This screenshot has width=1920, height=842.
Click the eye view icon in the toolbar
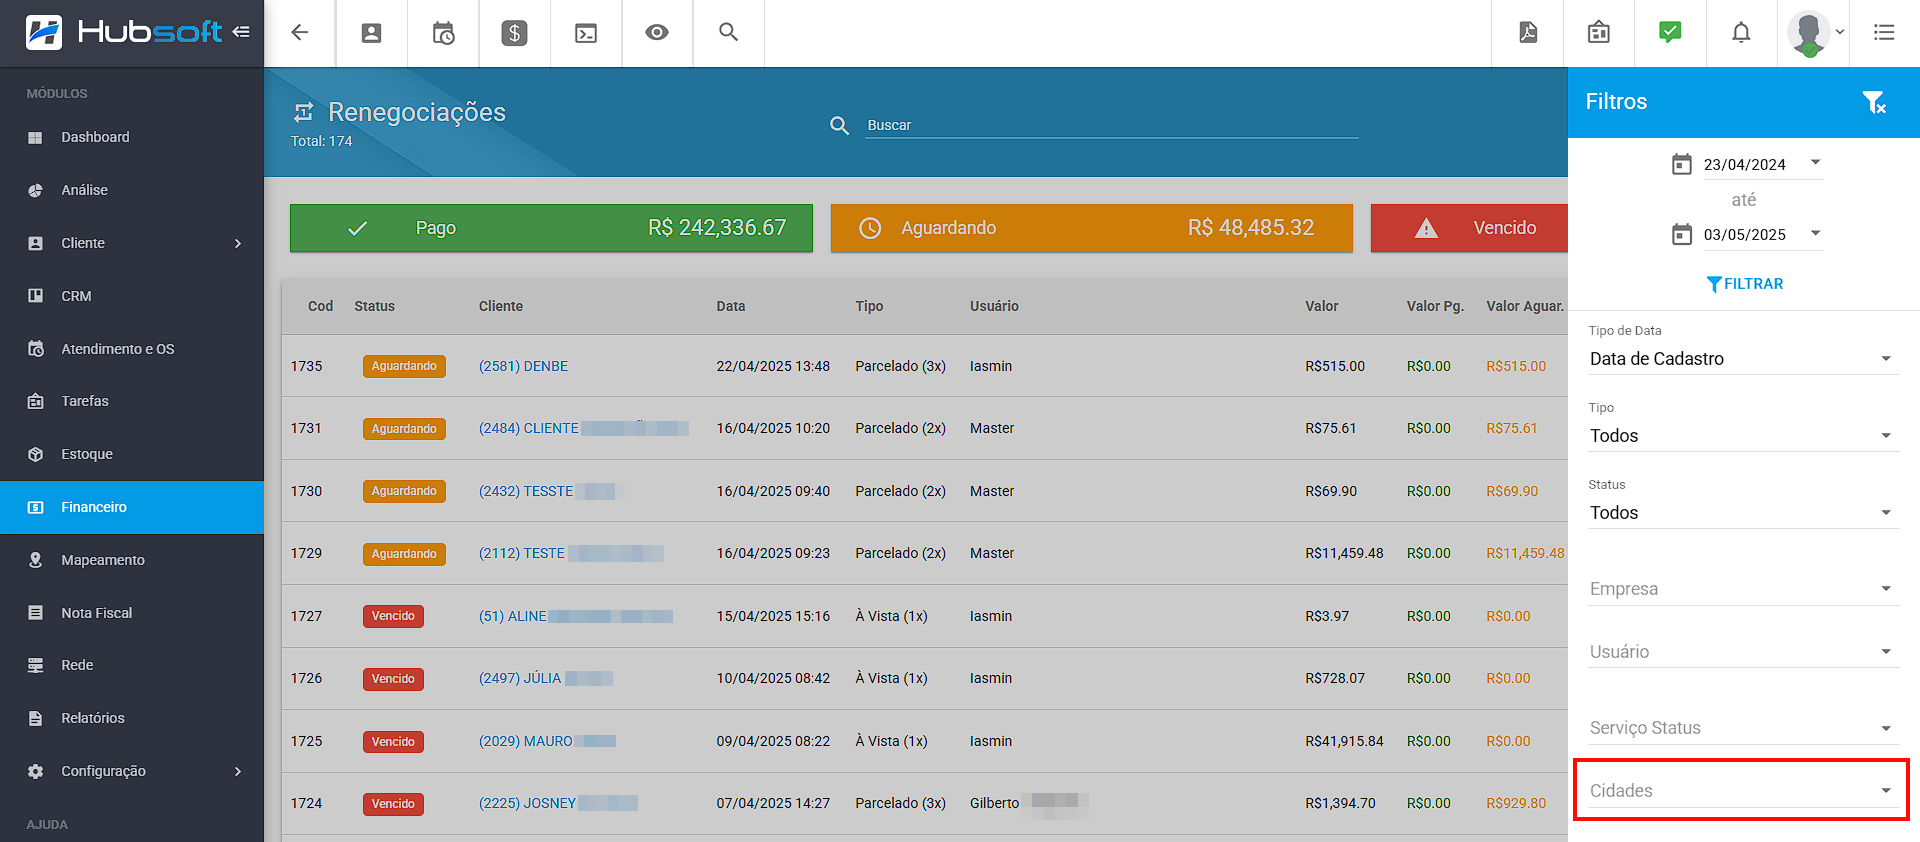pos(657,33)
